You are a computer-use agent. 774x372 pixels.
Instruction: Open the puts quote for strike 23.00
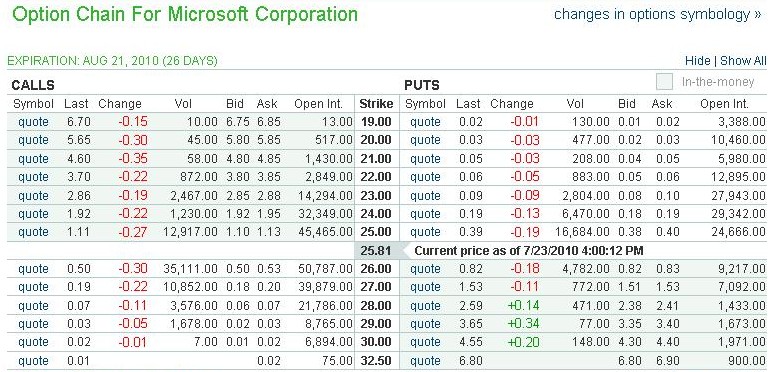425,196
